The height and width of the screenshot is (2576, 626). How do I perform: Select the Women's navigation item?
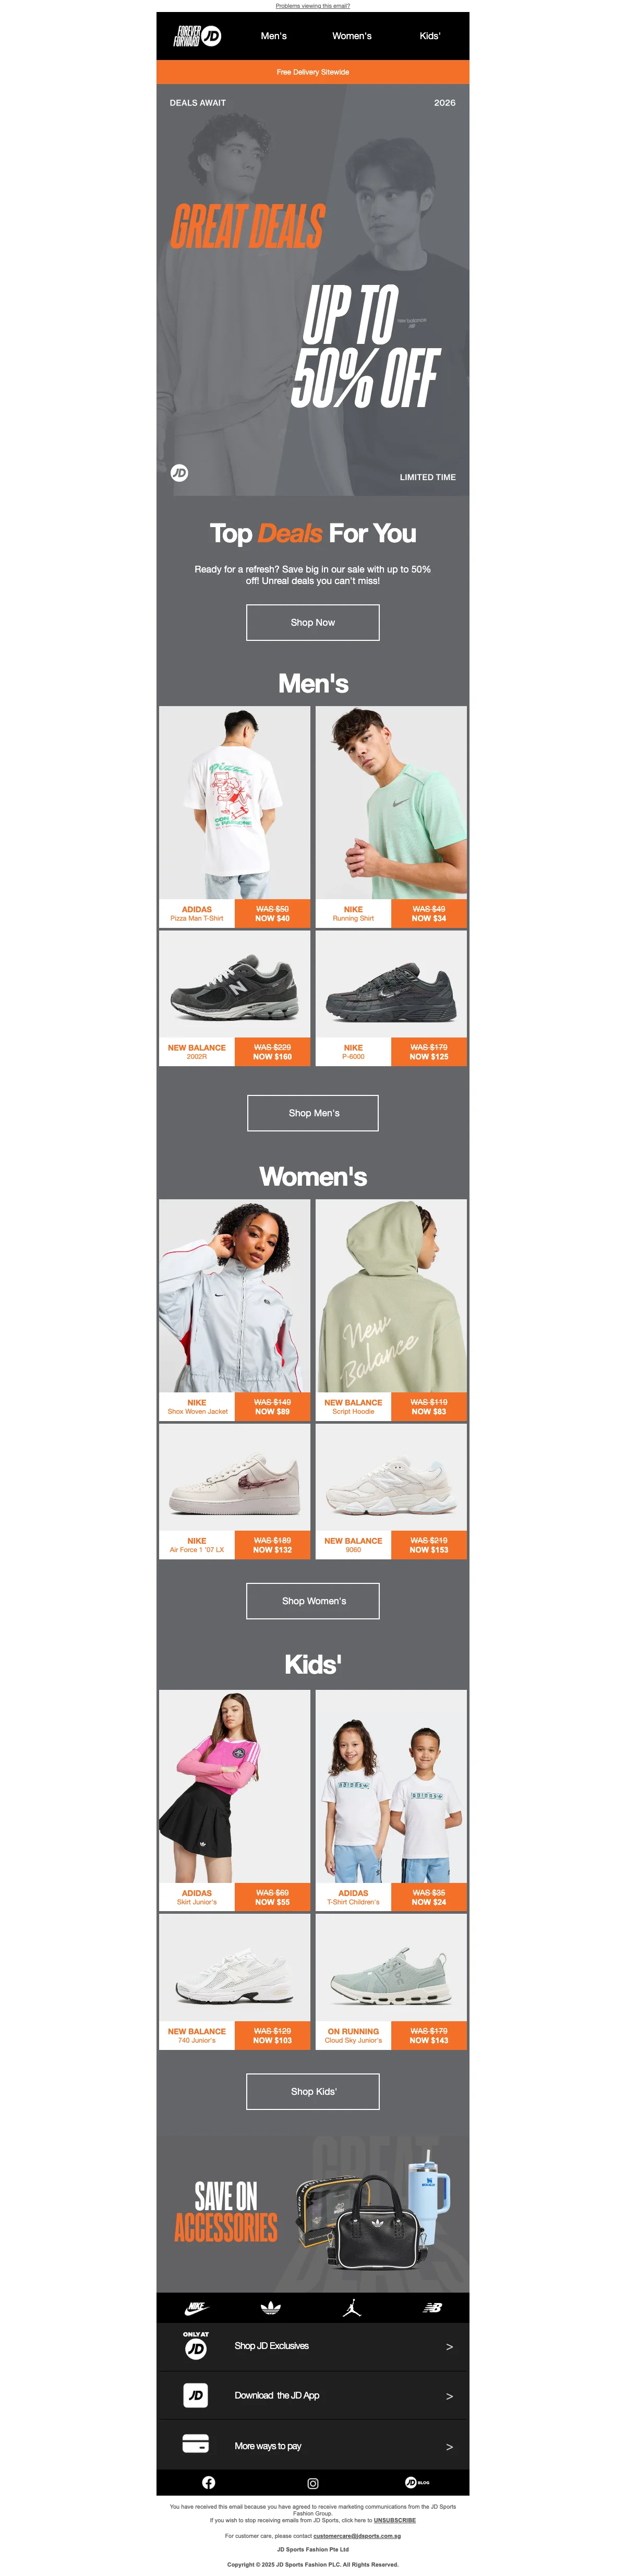[352, 36]
